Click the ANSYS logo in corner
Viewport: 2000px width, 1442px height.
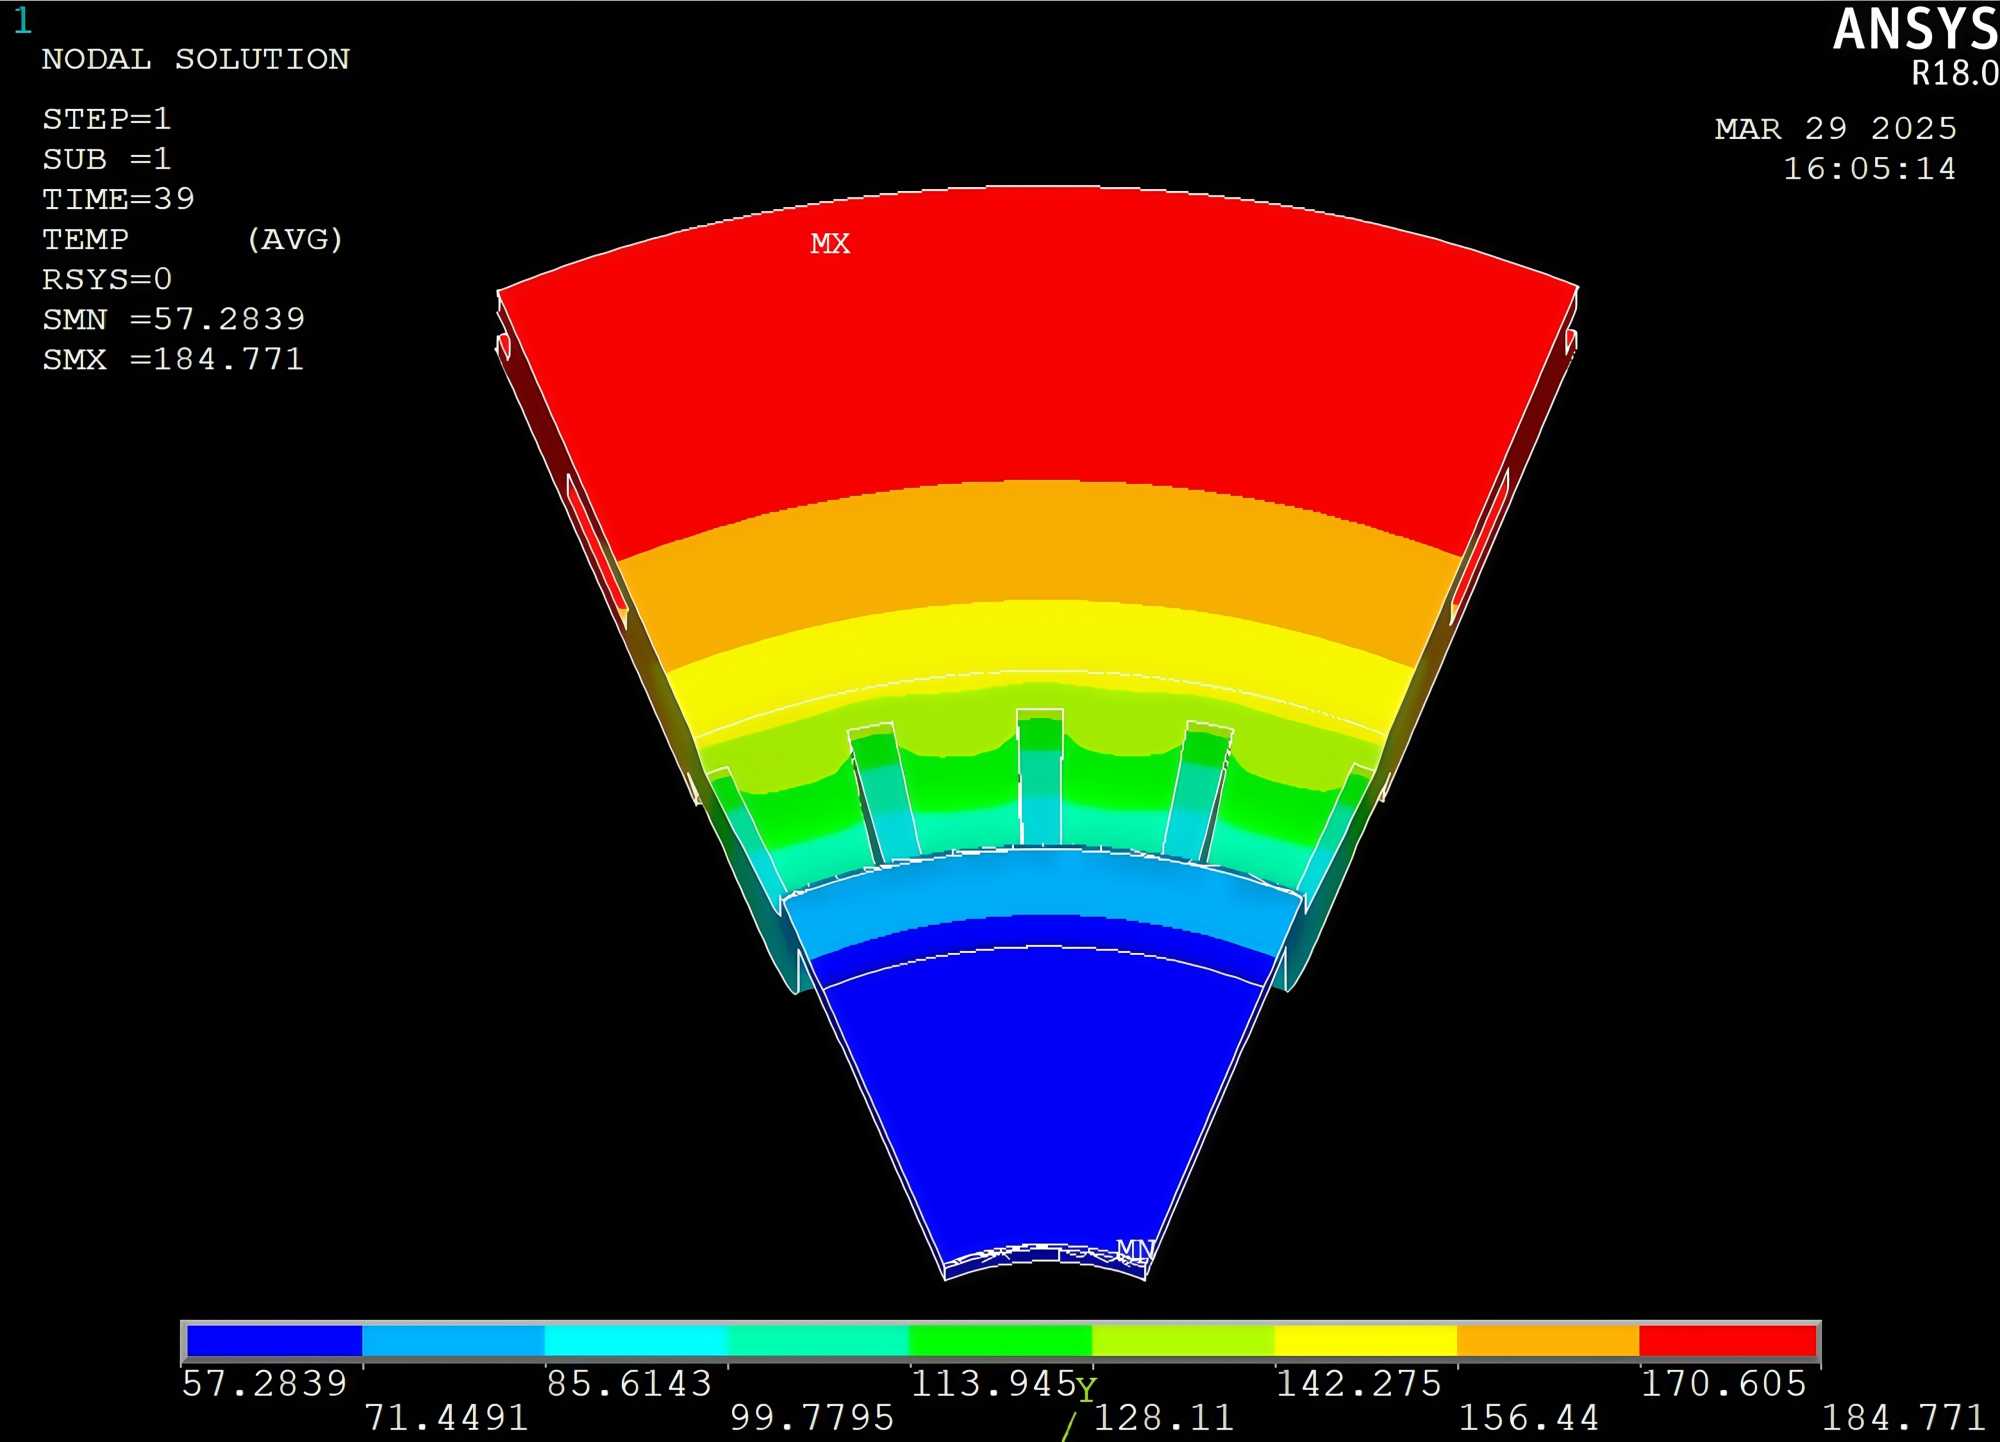(1914, 30)
